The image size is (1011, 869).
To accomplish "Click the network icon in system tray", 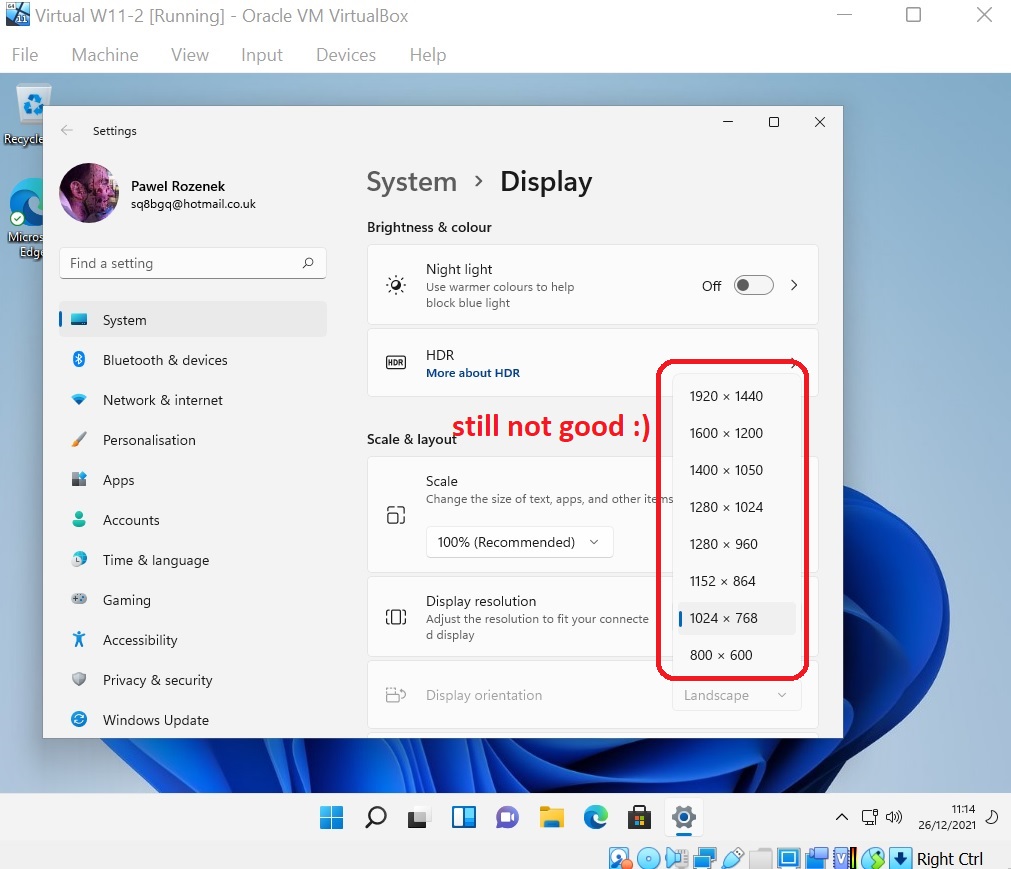I will coord(869,817).
